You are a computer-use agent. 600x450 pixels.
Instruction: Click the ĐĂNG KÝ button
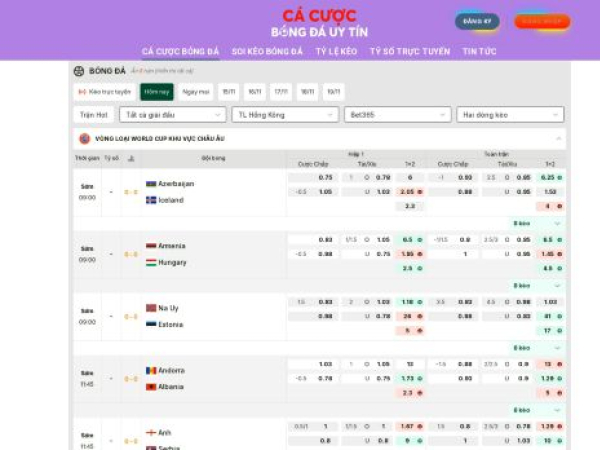(478, 21)
